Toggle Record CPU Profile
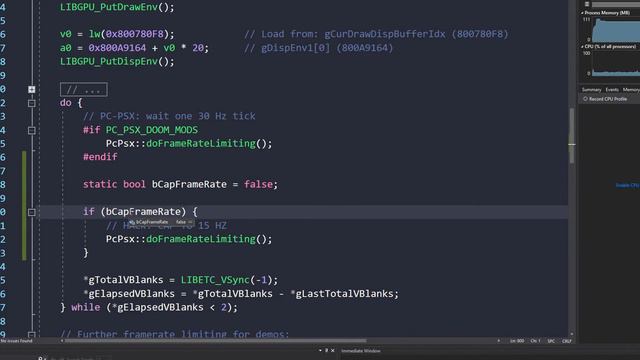The image size is (640, 360). pyautogui.click(x=605, y=99)
